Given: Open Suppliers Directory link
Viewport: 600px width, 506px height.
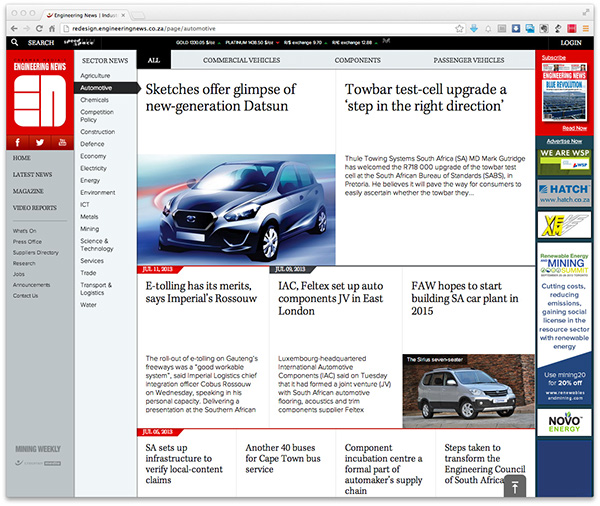Looking at the screenshot, I should click(x=36, y=253).
